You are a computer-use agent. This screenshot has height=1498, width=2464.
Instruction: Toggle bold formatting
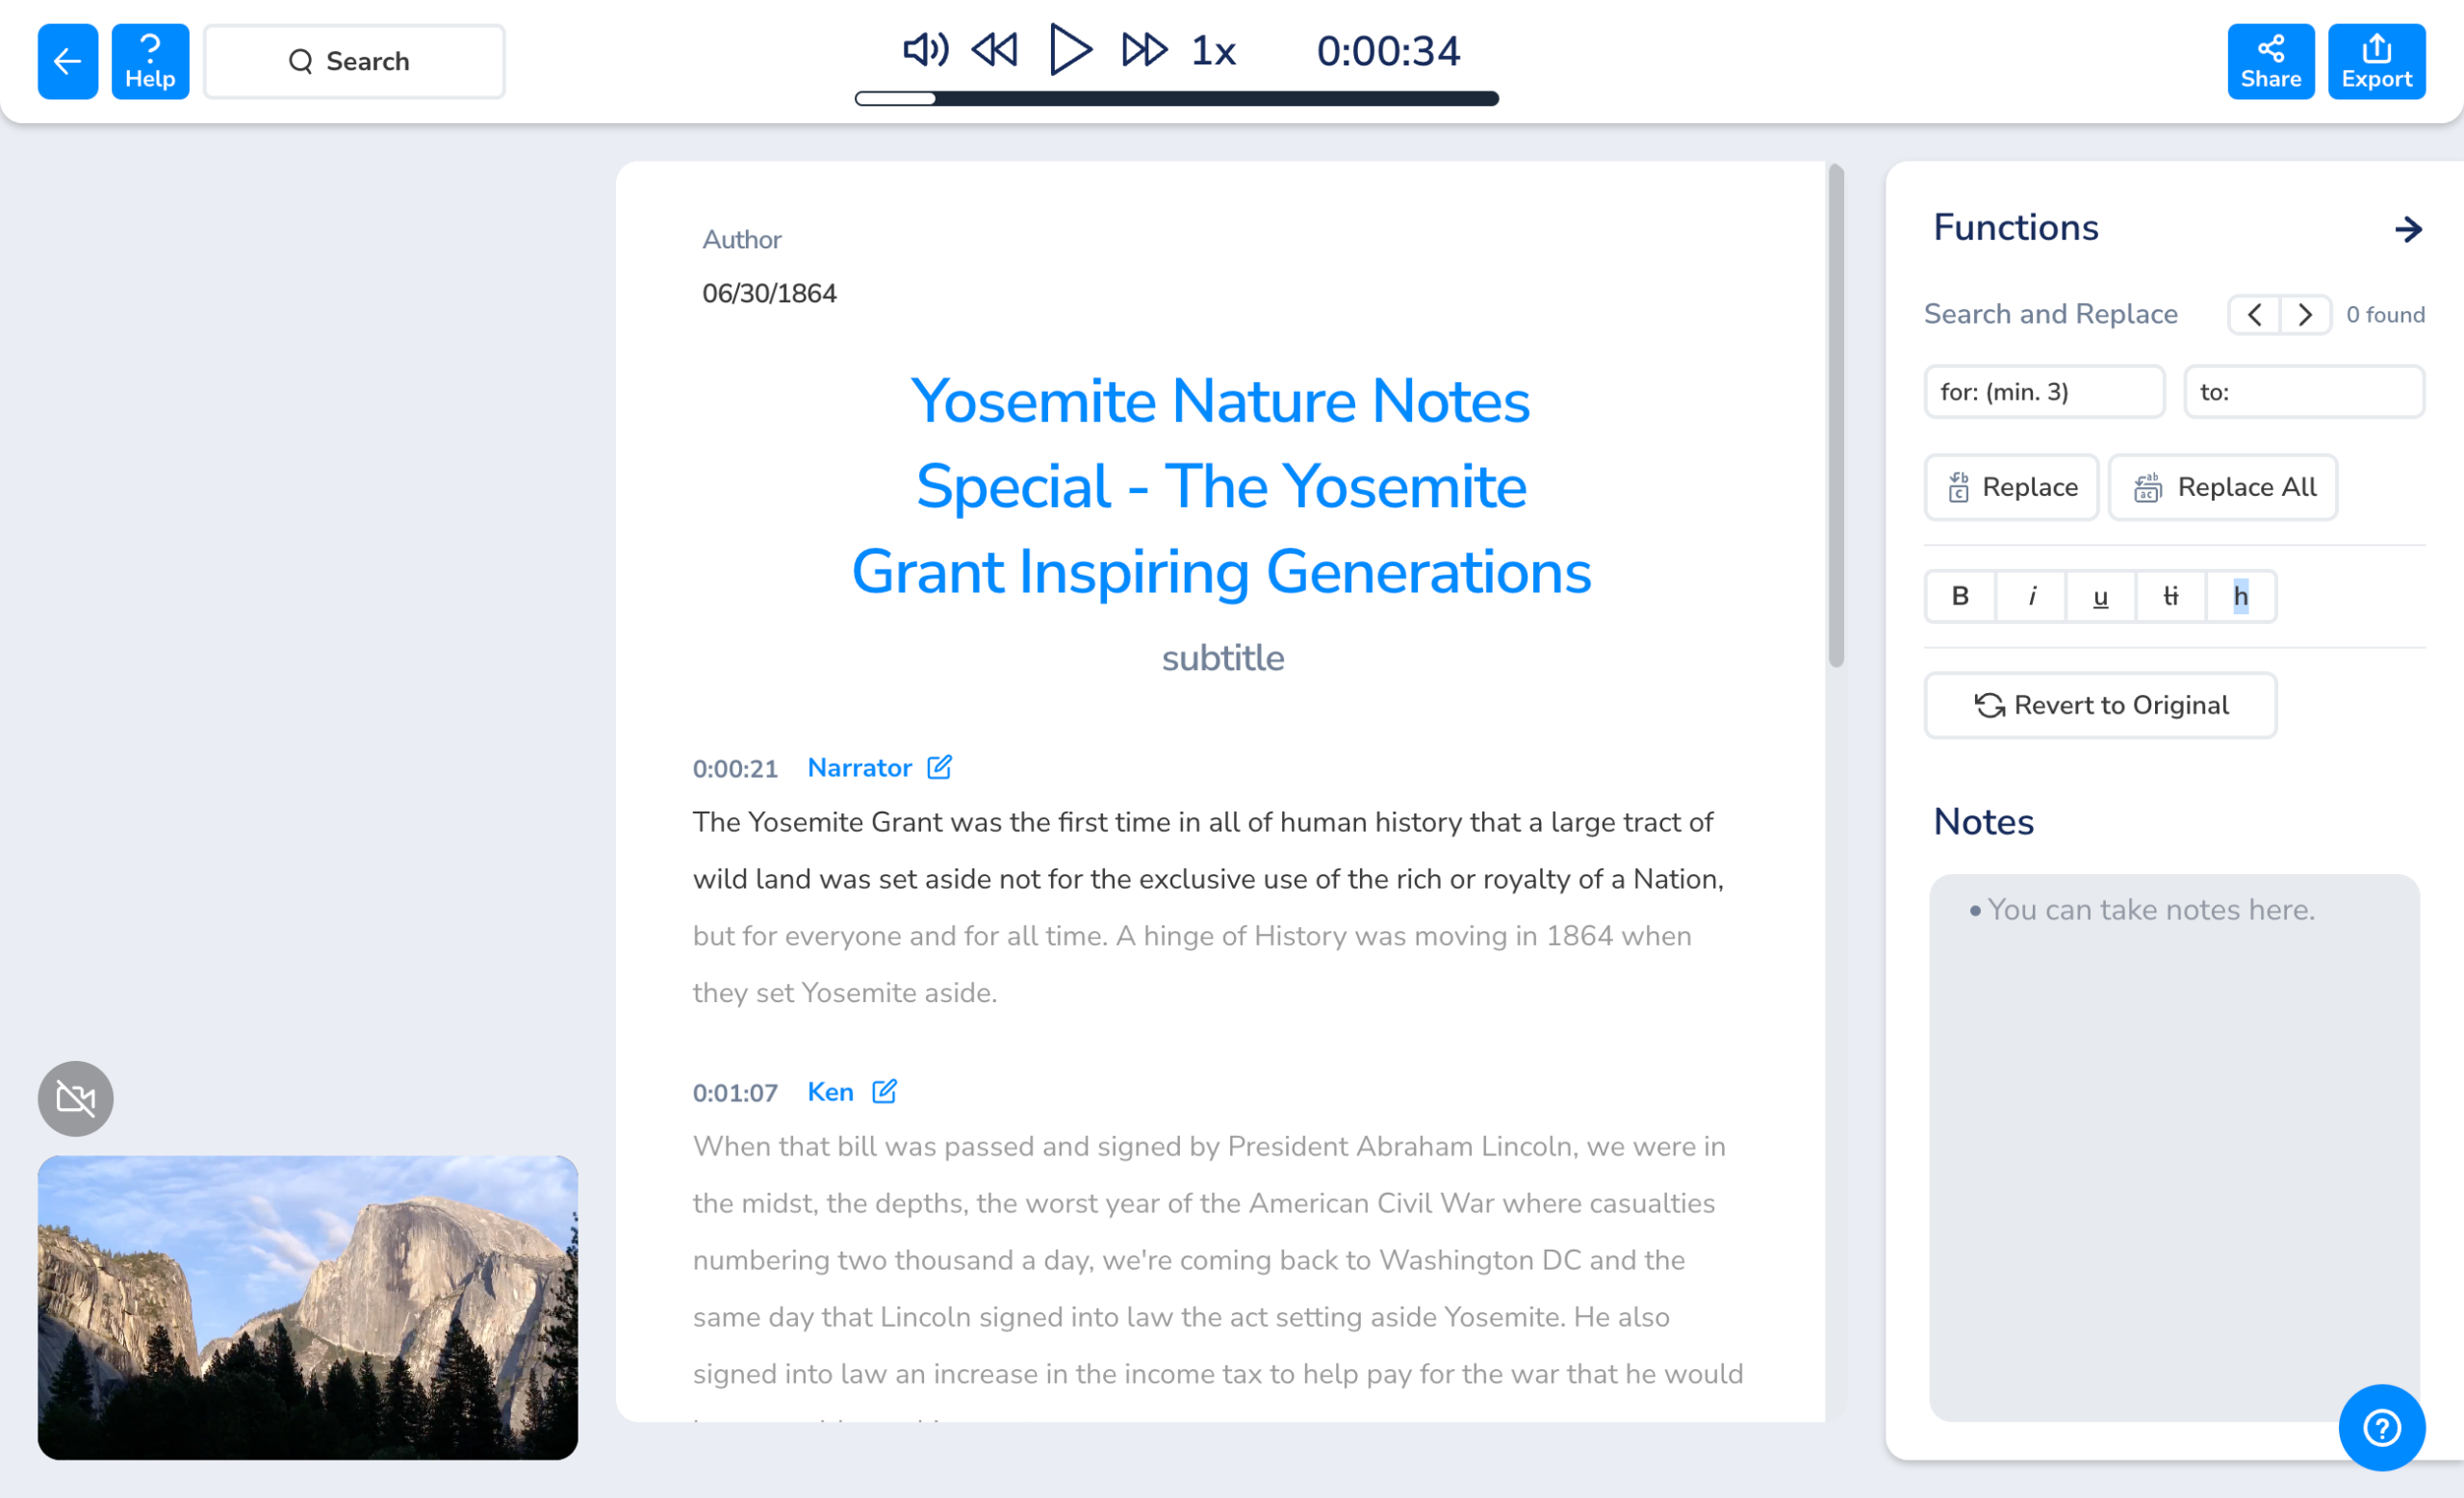point(1960,596)
